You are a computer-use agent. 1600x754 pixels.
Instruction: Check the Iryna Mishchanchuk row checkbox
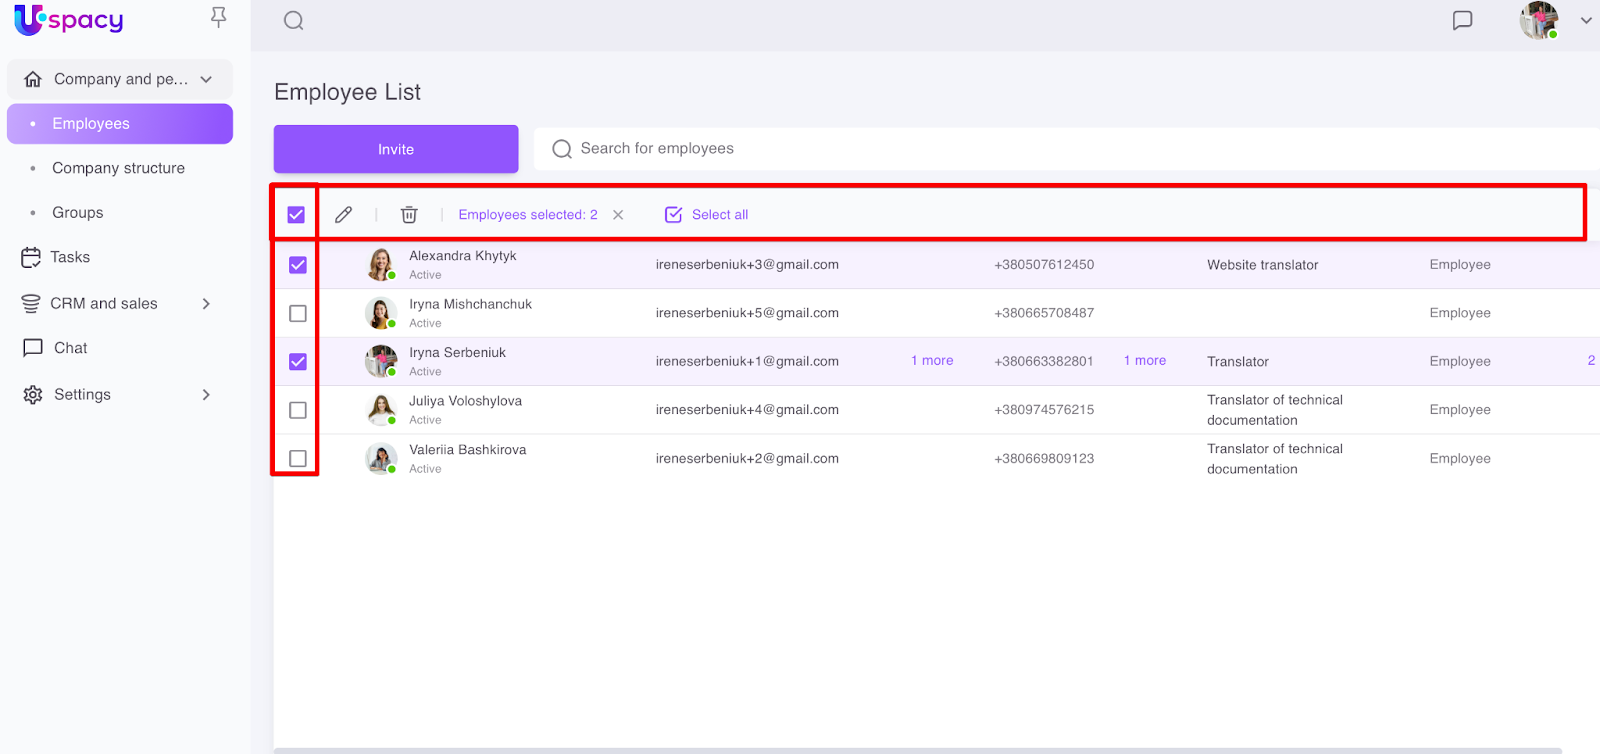(298, 313)
